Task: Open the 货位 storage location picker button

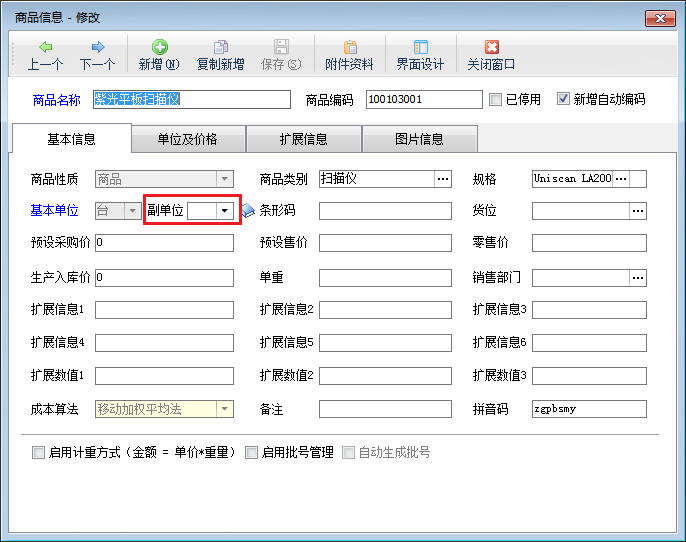Action: click(x=638, y=210)
